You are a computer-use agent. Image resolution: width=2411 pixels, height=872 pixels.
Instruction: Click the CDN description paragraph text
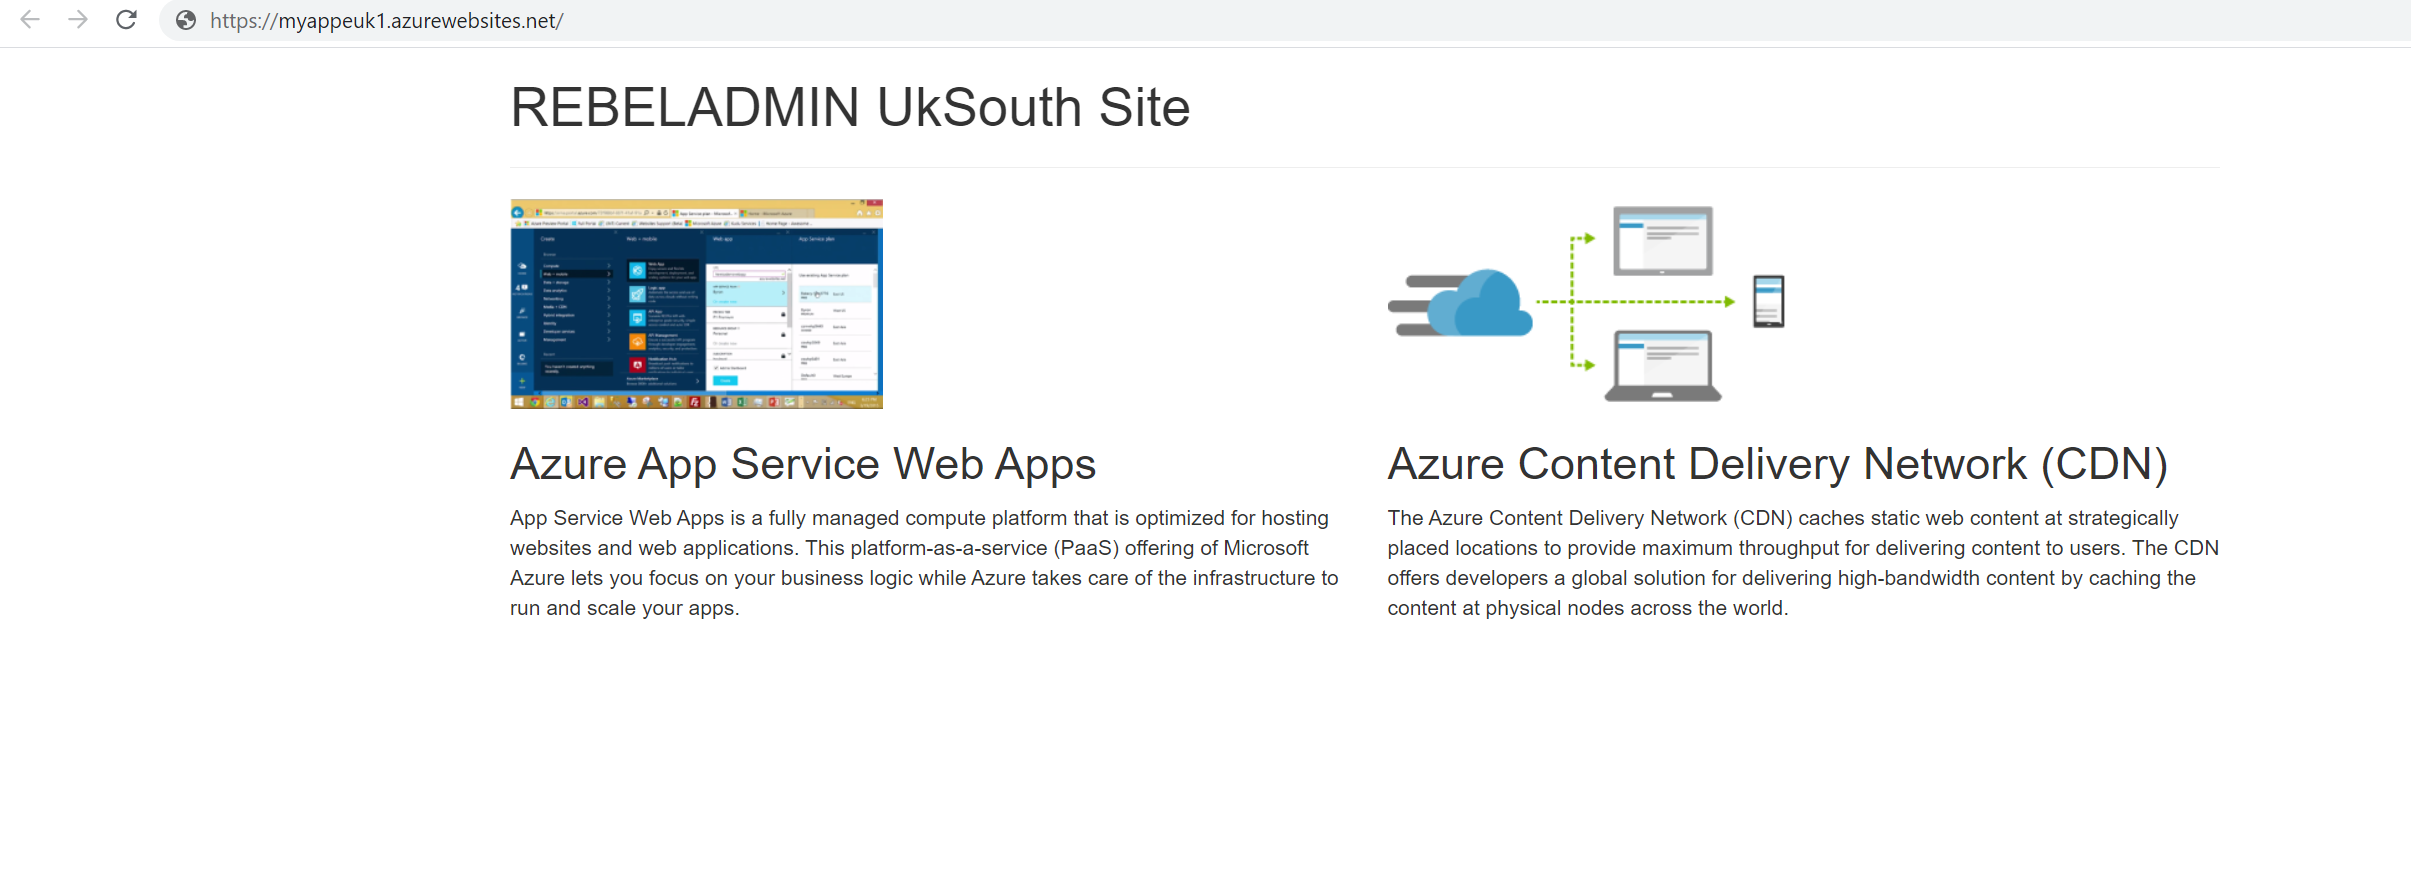pos(1802,563)
